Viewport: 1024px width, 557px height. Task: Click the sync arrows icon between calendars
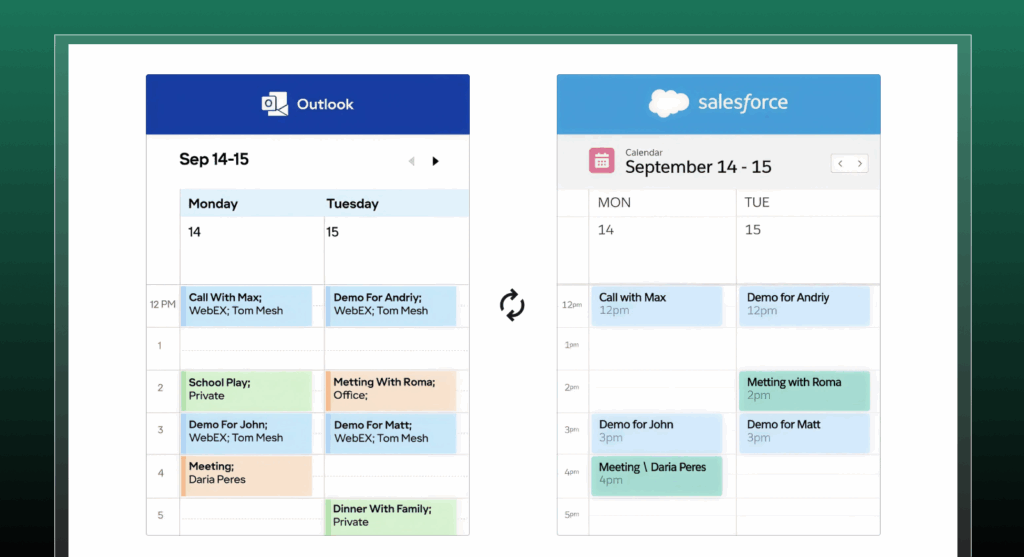pos(512,305)
